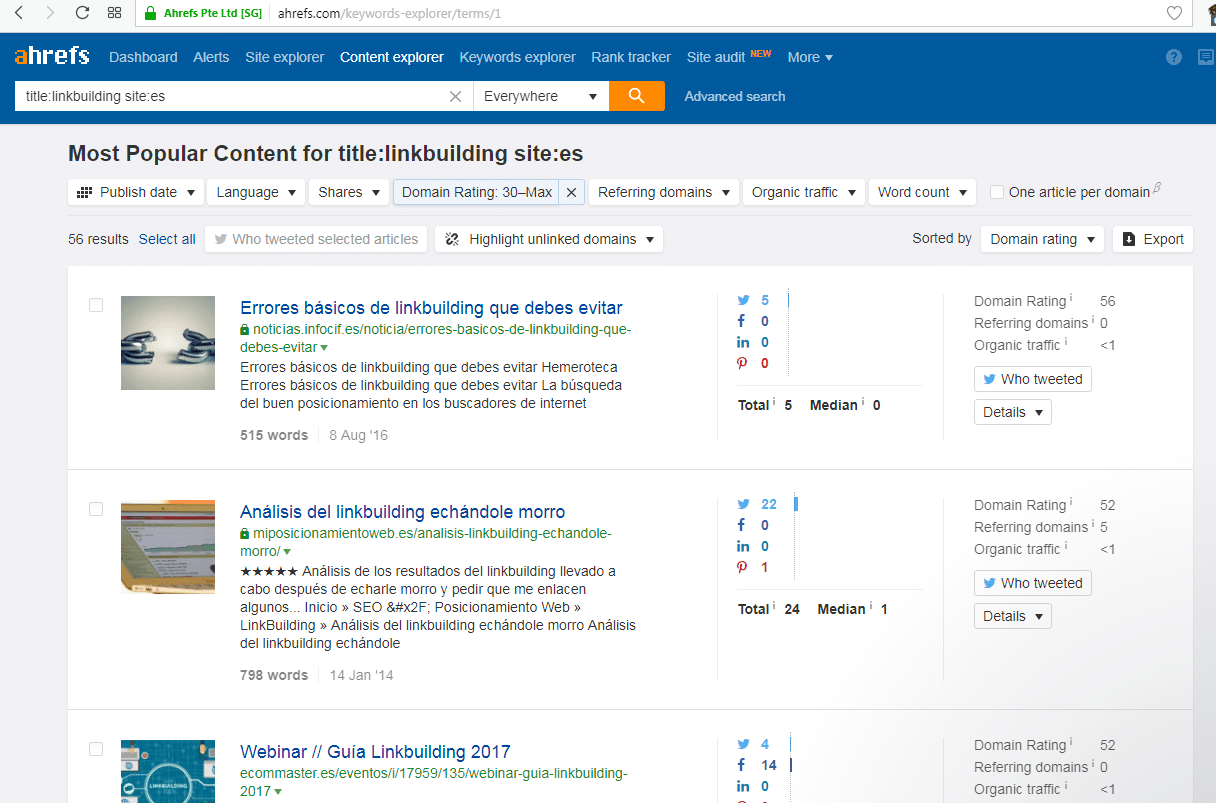Image resolution: width=1216 pixels, height=803 pixels.
Task: Click Who tweeted for Errores básicos result
Action: (1033, 379)
